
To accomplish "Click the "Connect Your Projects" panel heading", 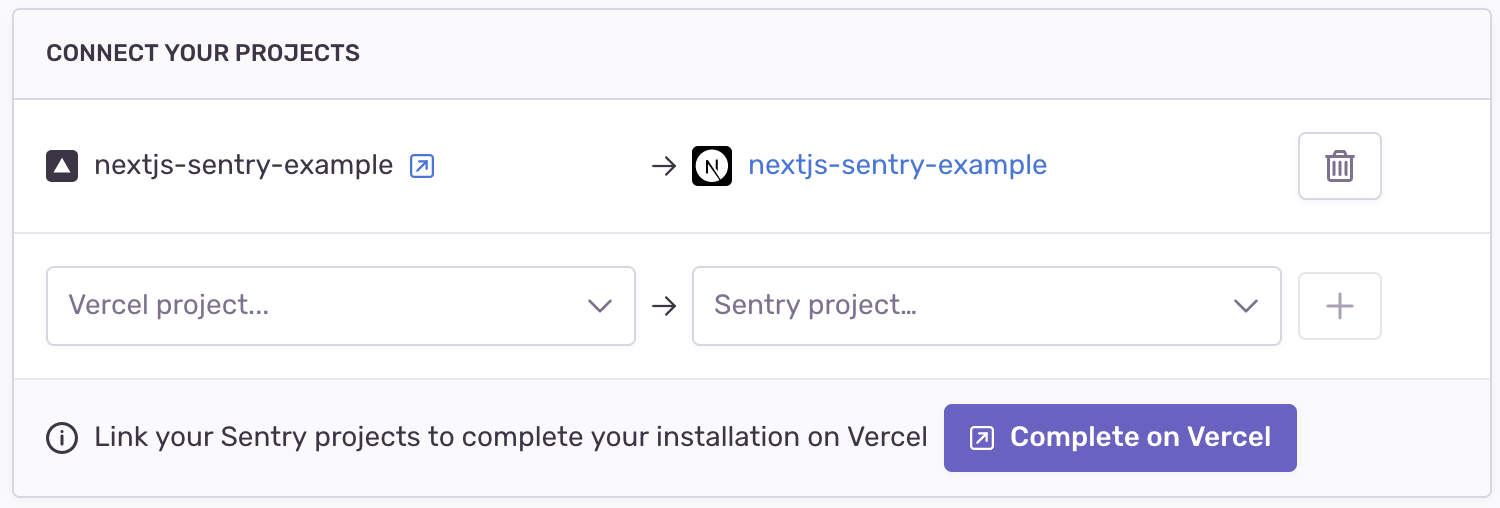I will 203,53.
